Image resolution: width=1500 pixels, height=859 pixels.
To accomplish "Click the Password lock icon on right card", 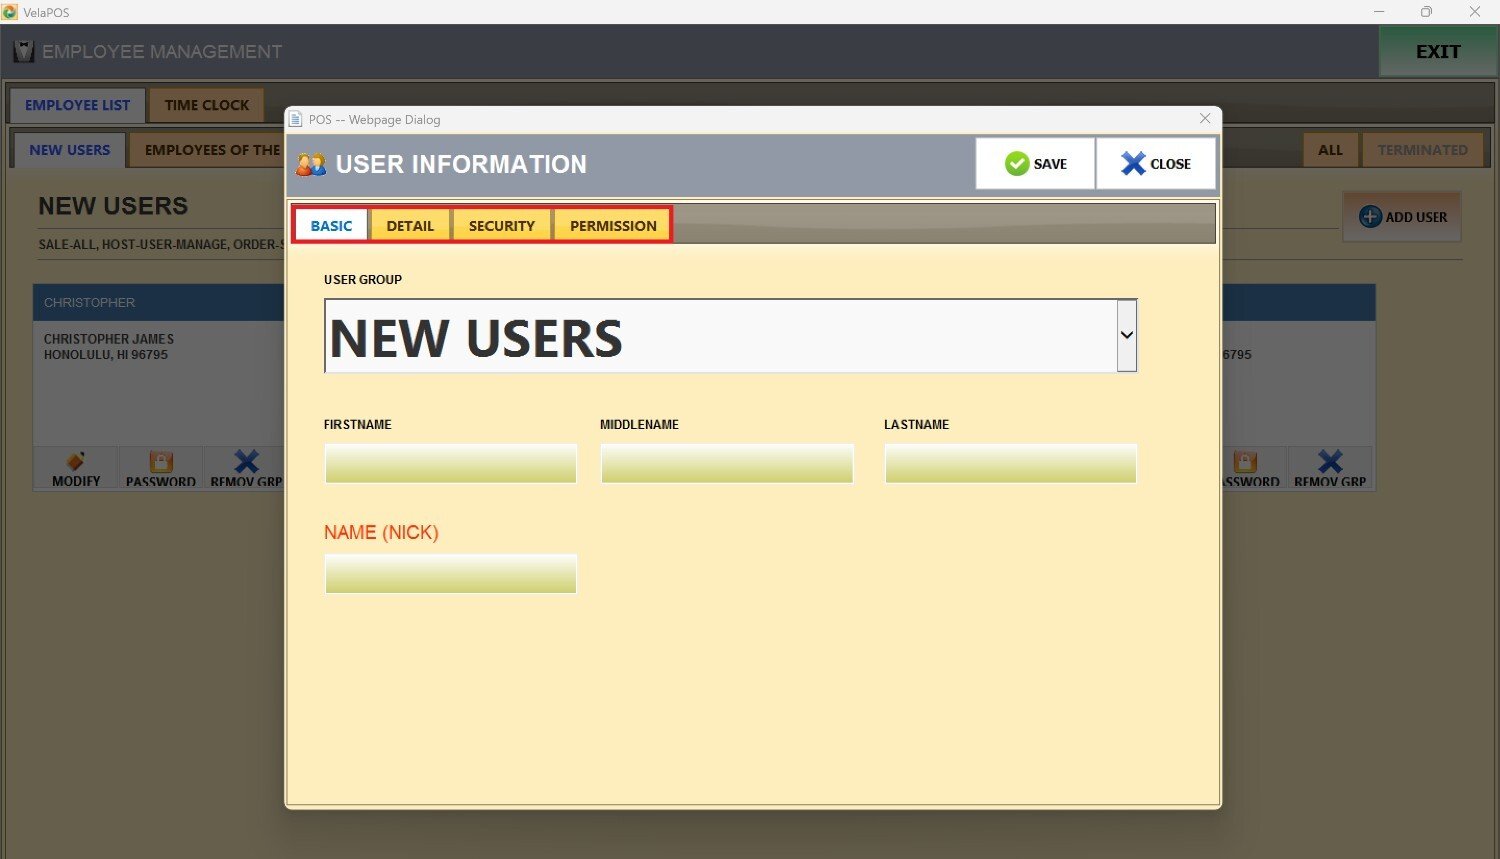I will 1245,461.
